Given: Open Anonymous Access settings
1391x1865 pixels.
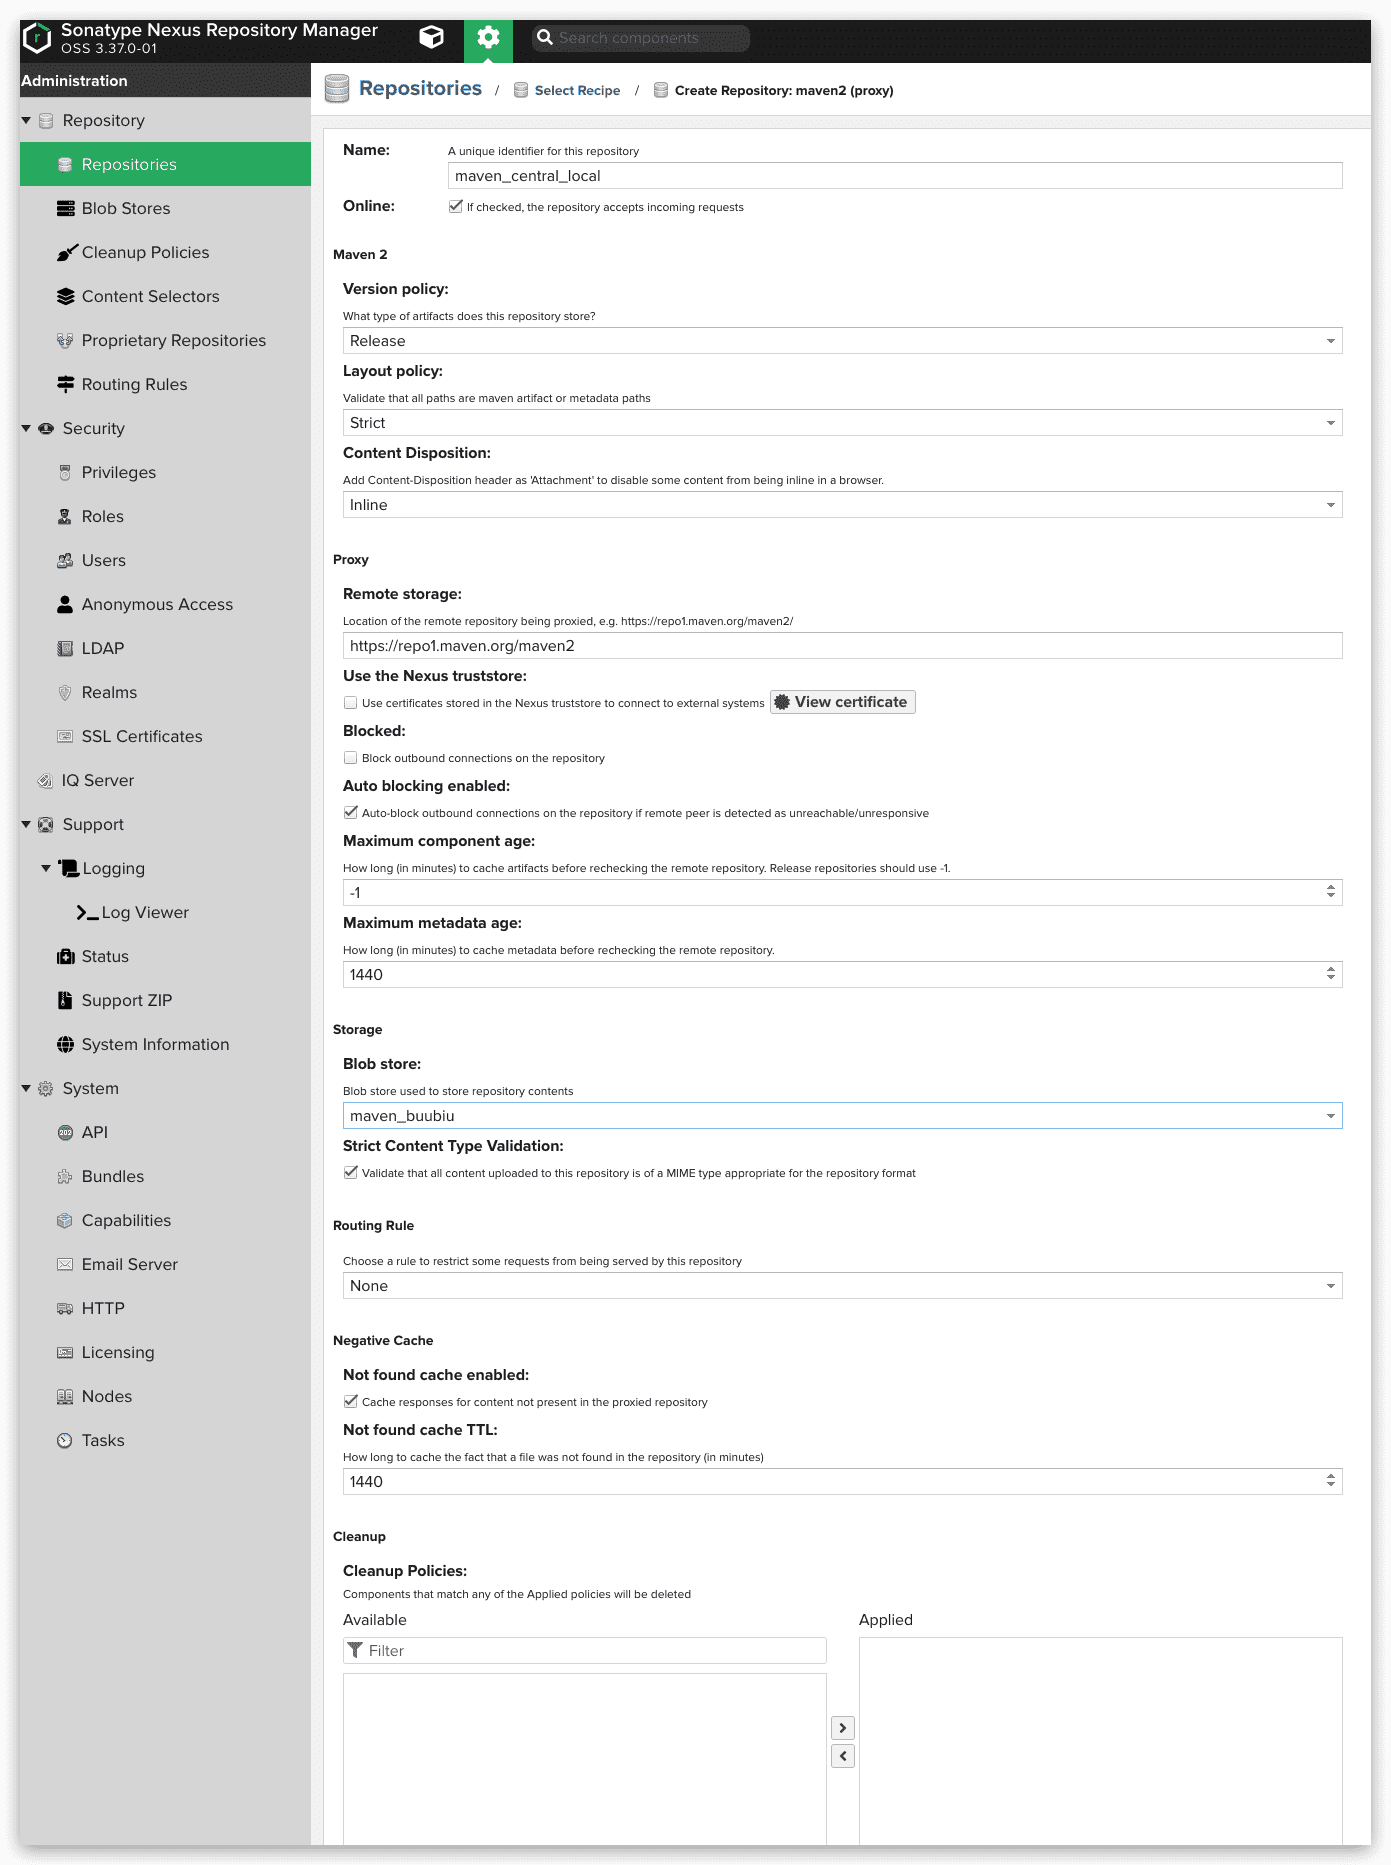Looking at the screenshot, I should (x=157, y=604).
